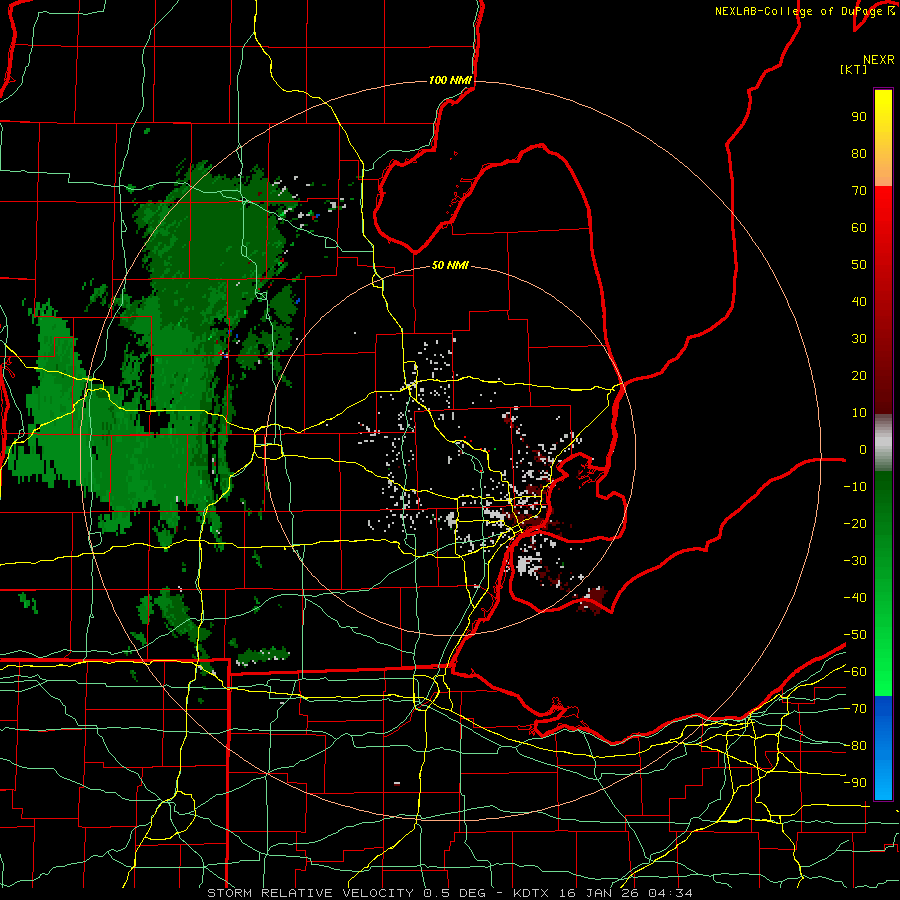Select the "-10" value on the velocity scale
Viewport: 900px width, 900px height.
pyautogui.click(x=855, y=487)
